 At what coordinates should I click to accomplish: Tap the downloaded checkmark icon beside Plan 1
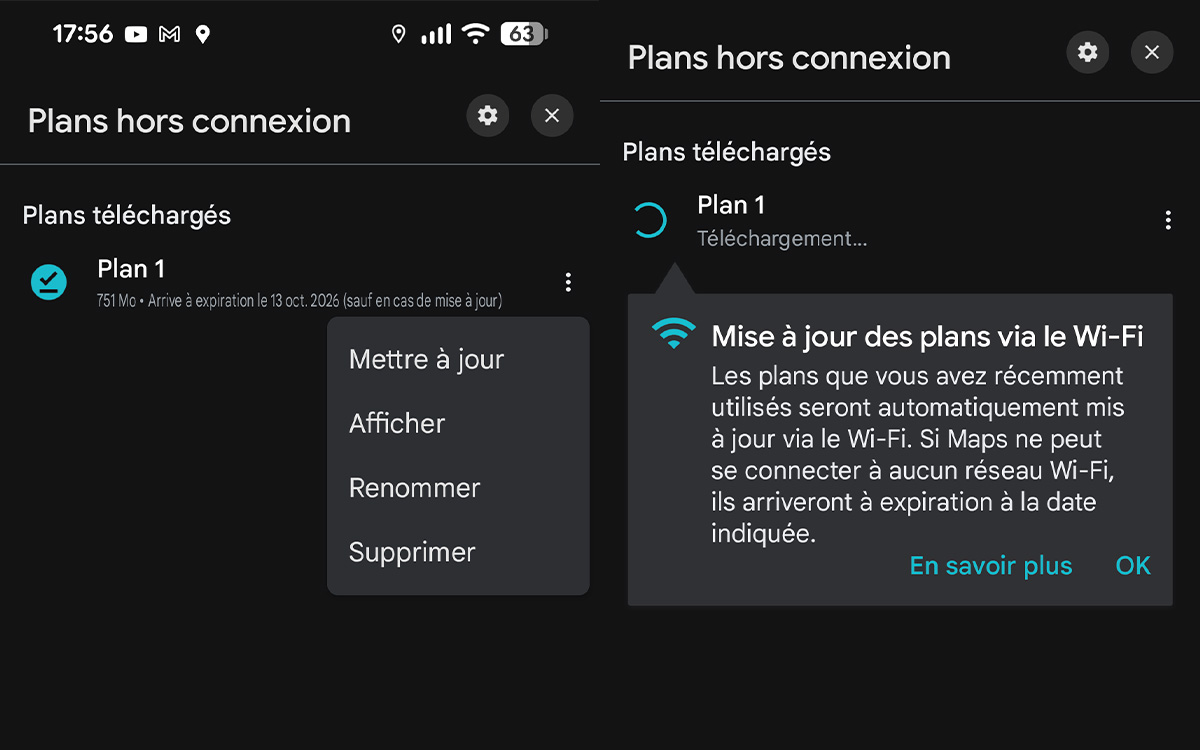(48, 282)
